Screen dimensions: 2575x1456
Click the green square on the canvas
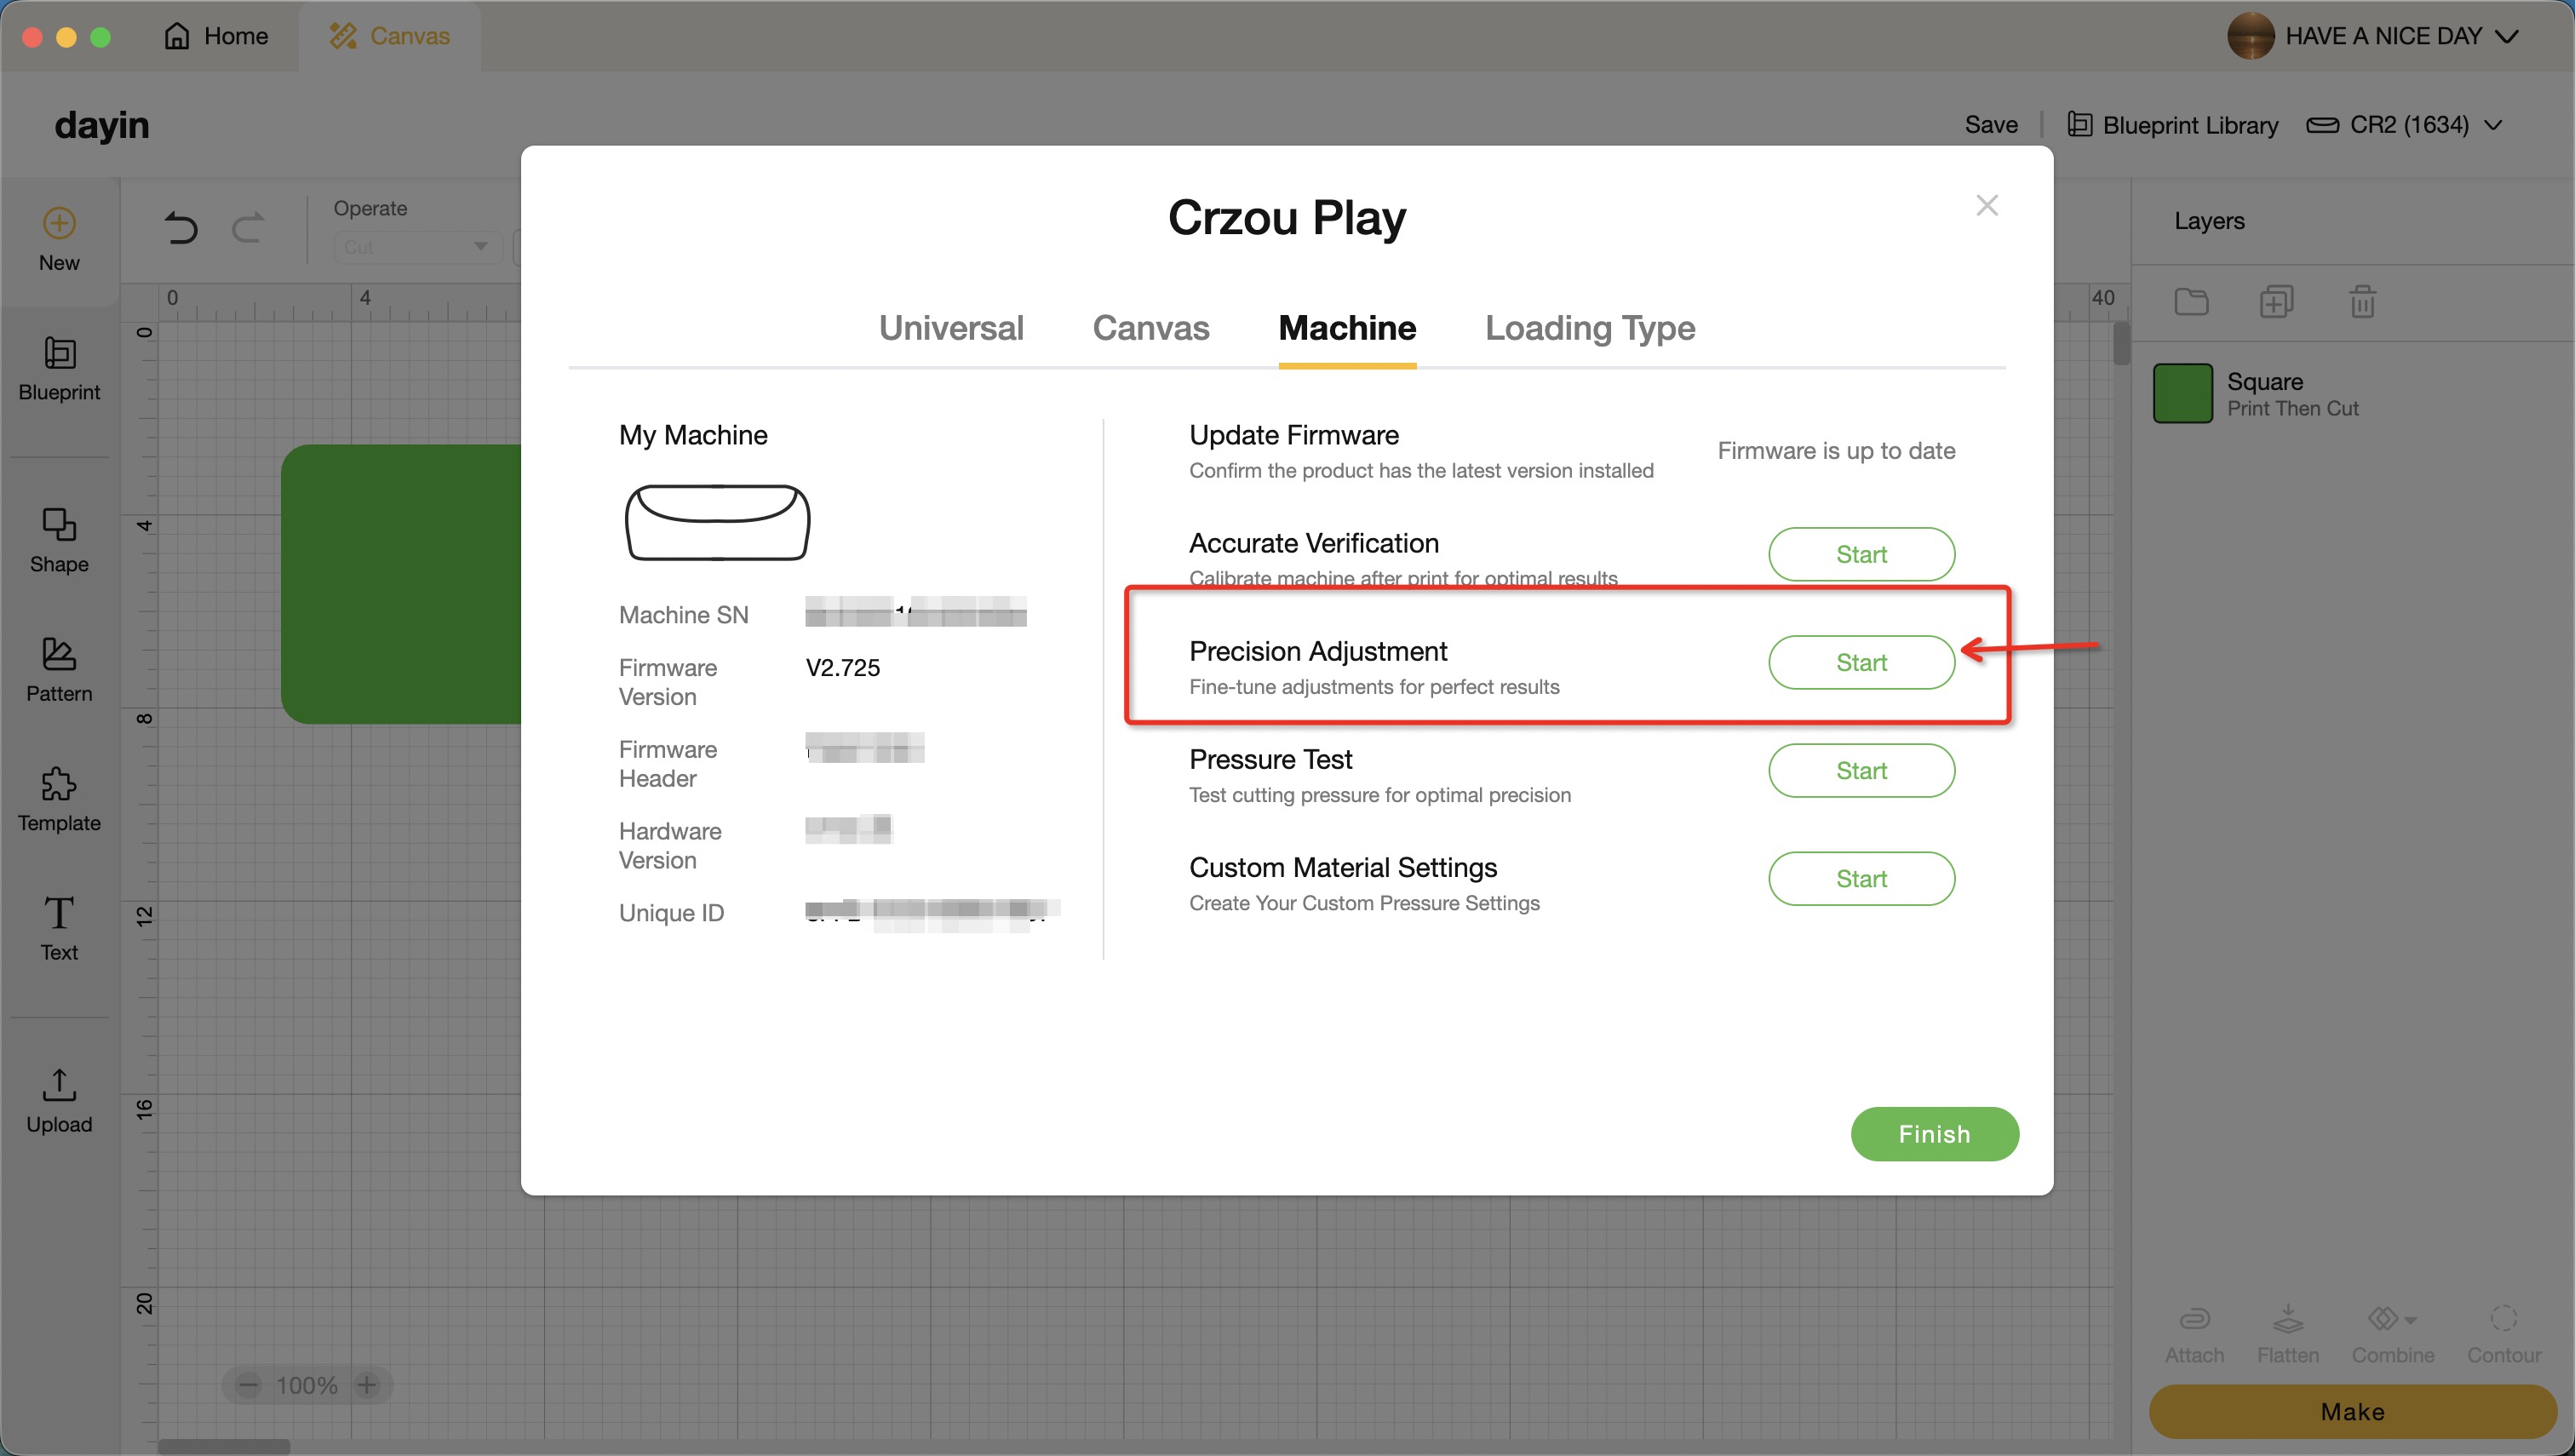(401, 584)
